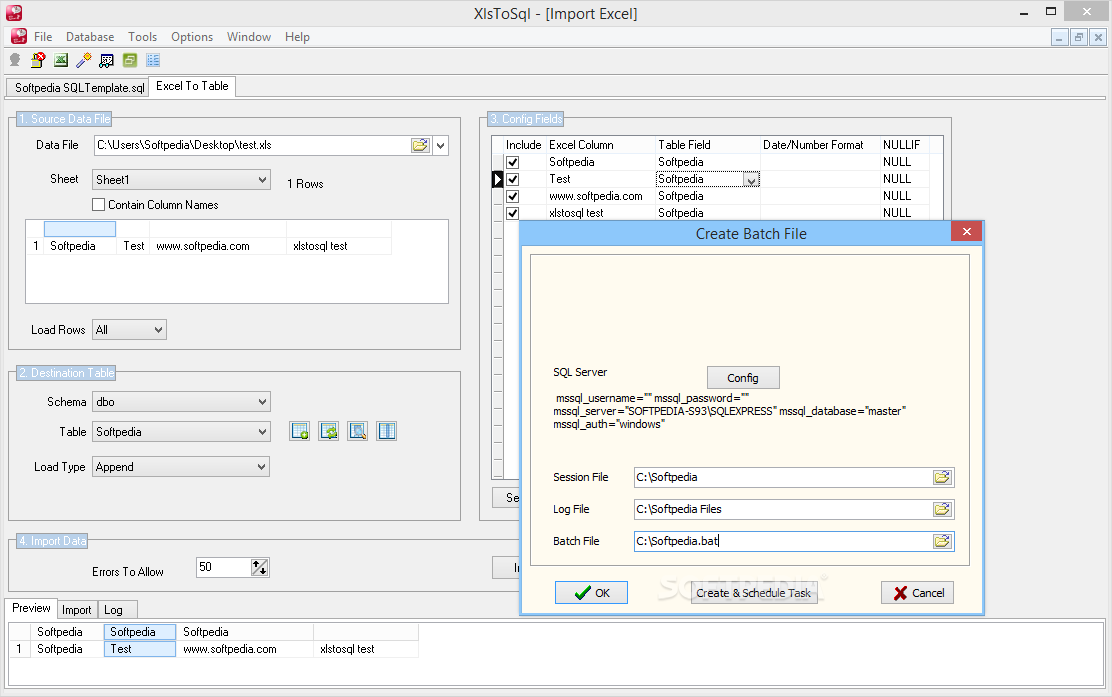Click the Data File path field
Image resolution: width=1112 pixels, height=697 pixels.
point(252,145)
